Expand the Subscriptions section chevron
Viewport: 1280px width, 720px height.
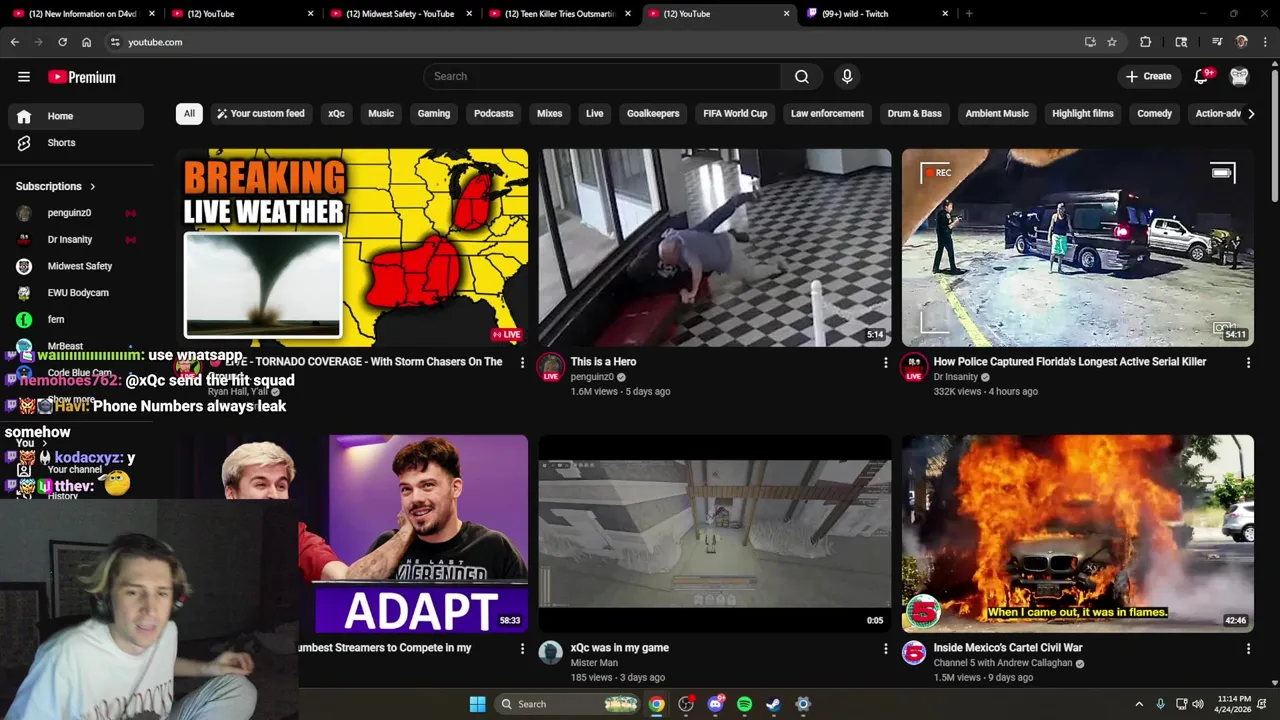point(93,186)
